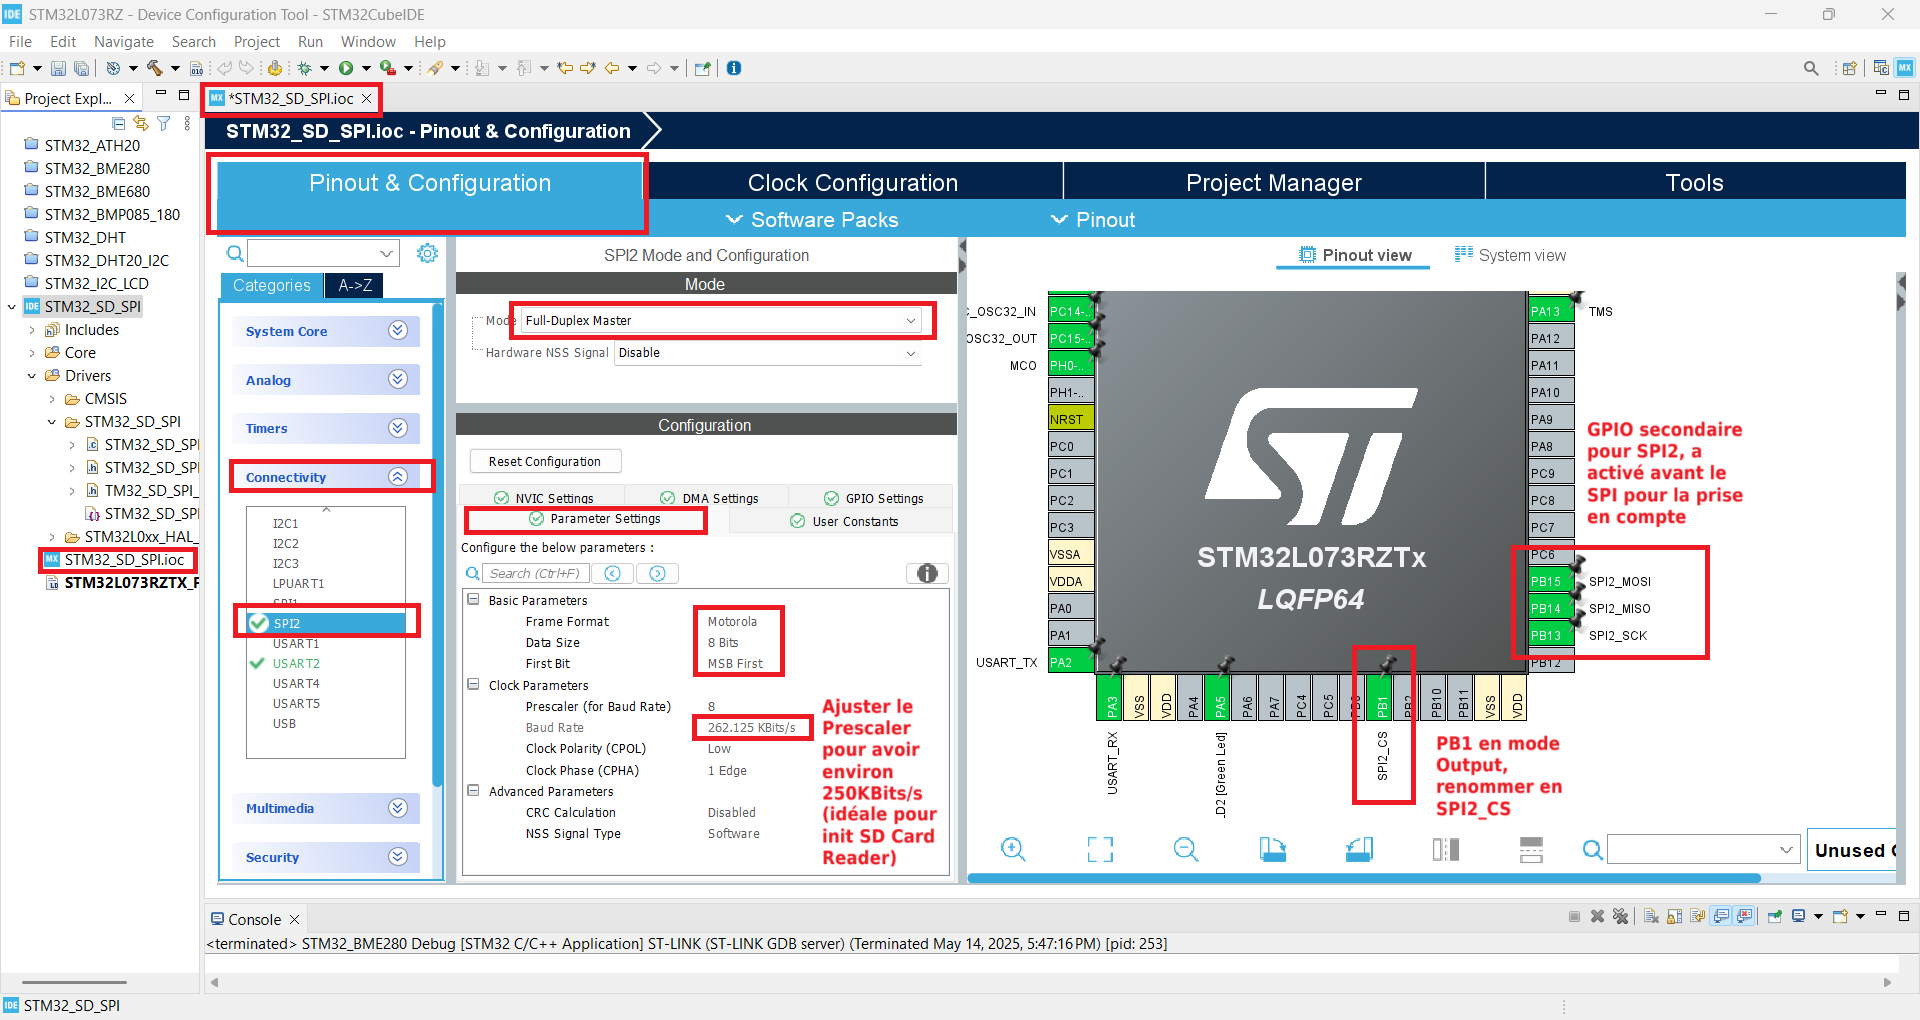1920x1020 pixels.
Task: Toggle Link with Editor in Project Explorer
Action: [141, 123]
